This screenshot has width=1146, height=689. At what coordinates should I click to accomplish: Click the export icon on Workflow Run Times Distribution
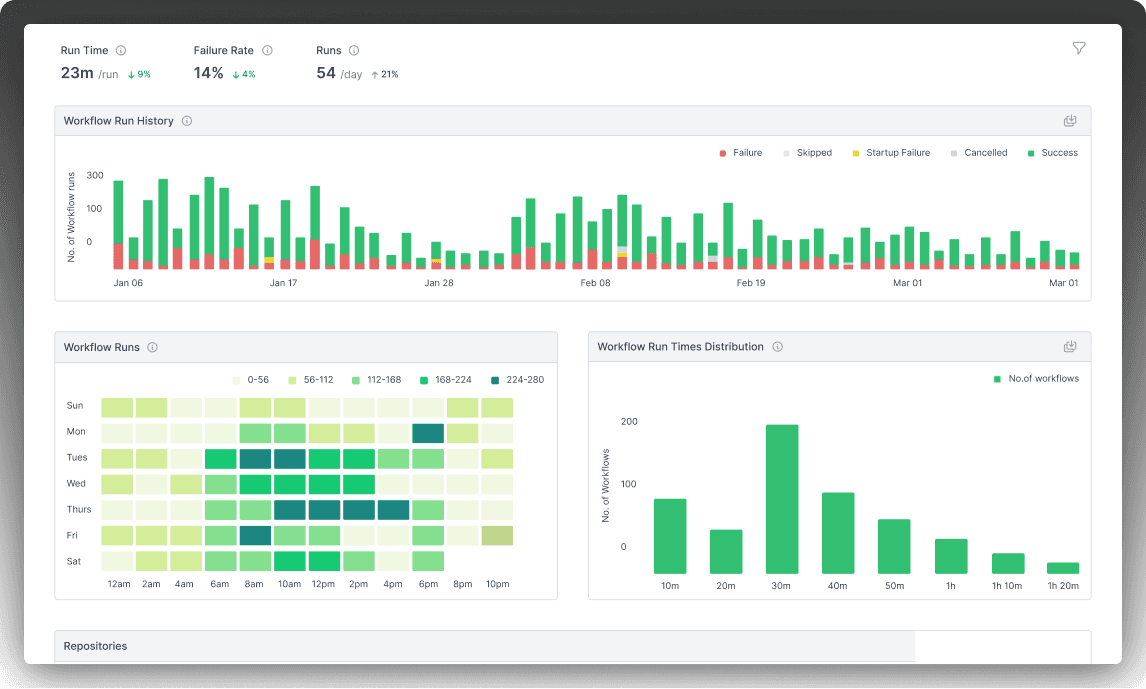point(1070,346)
